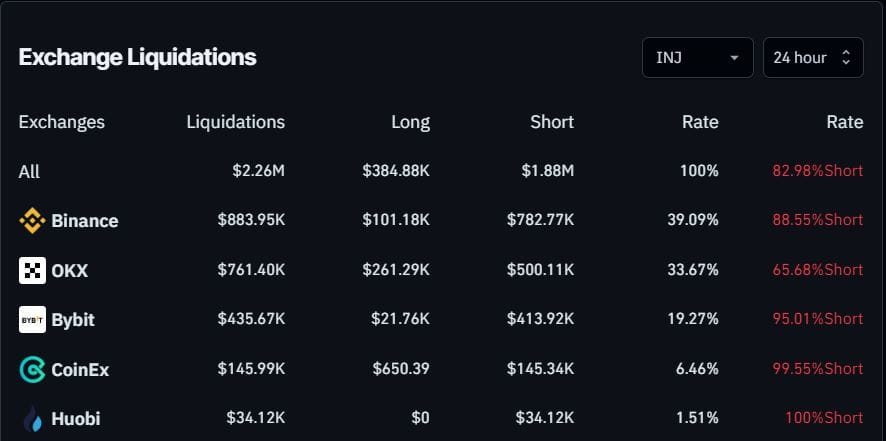This screenshot has width=886, height=441.
Task: Click the OKX logo icon
Action: (x=32, y=270)
